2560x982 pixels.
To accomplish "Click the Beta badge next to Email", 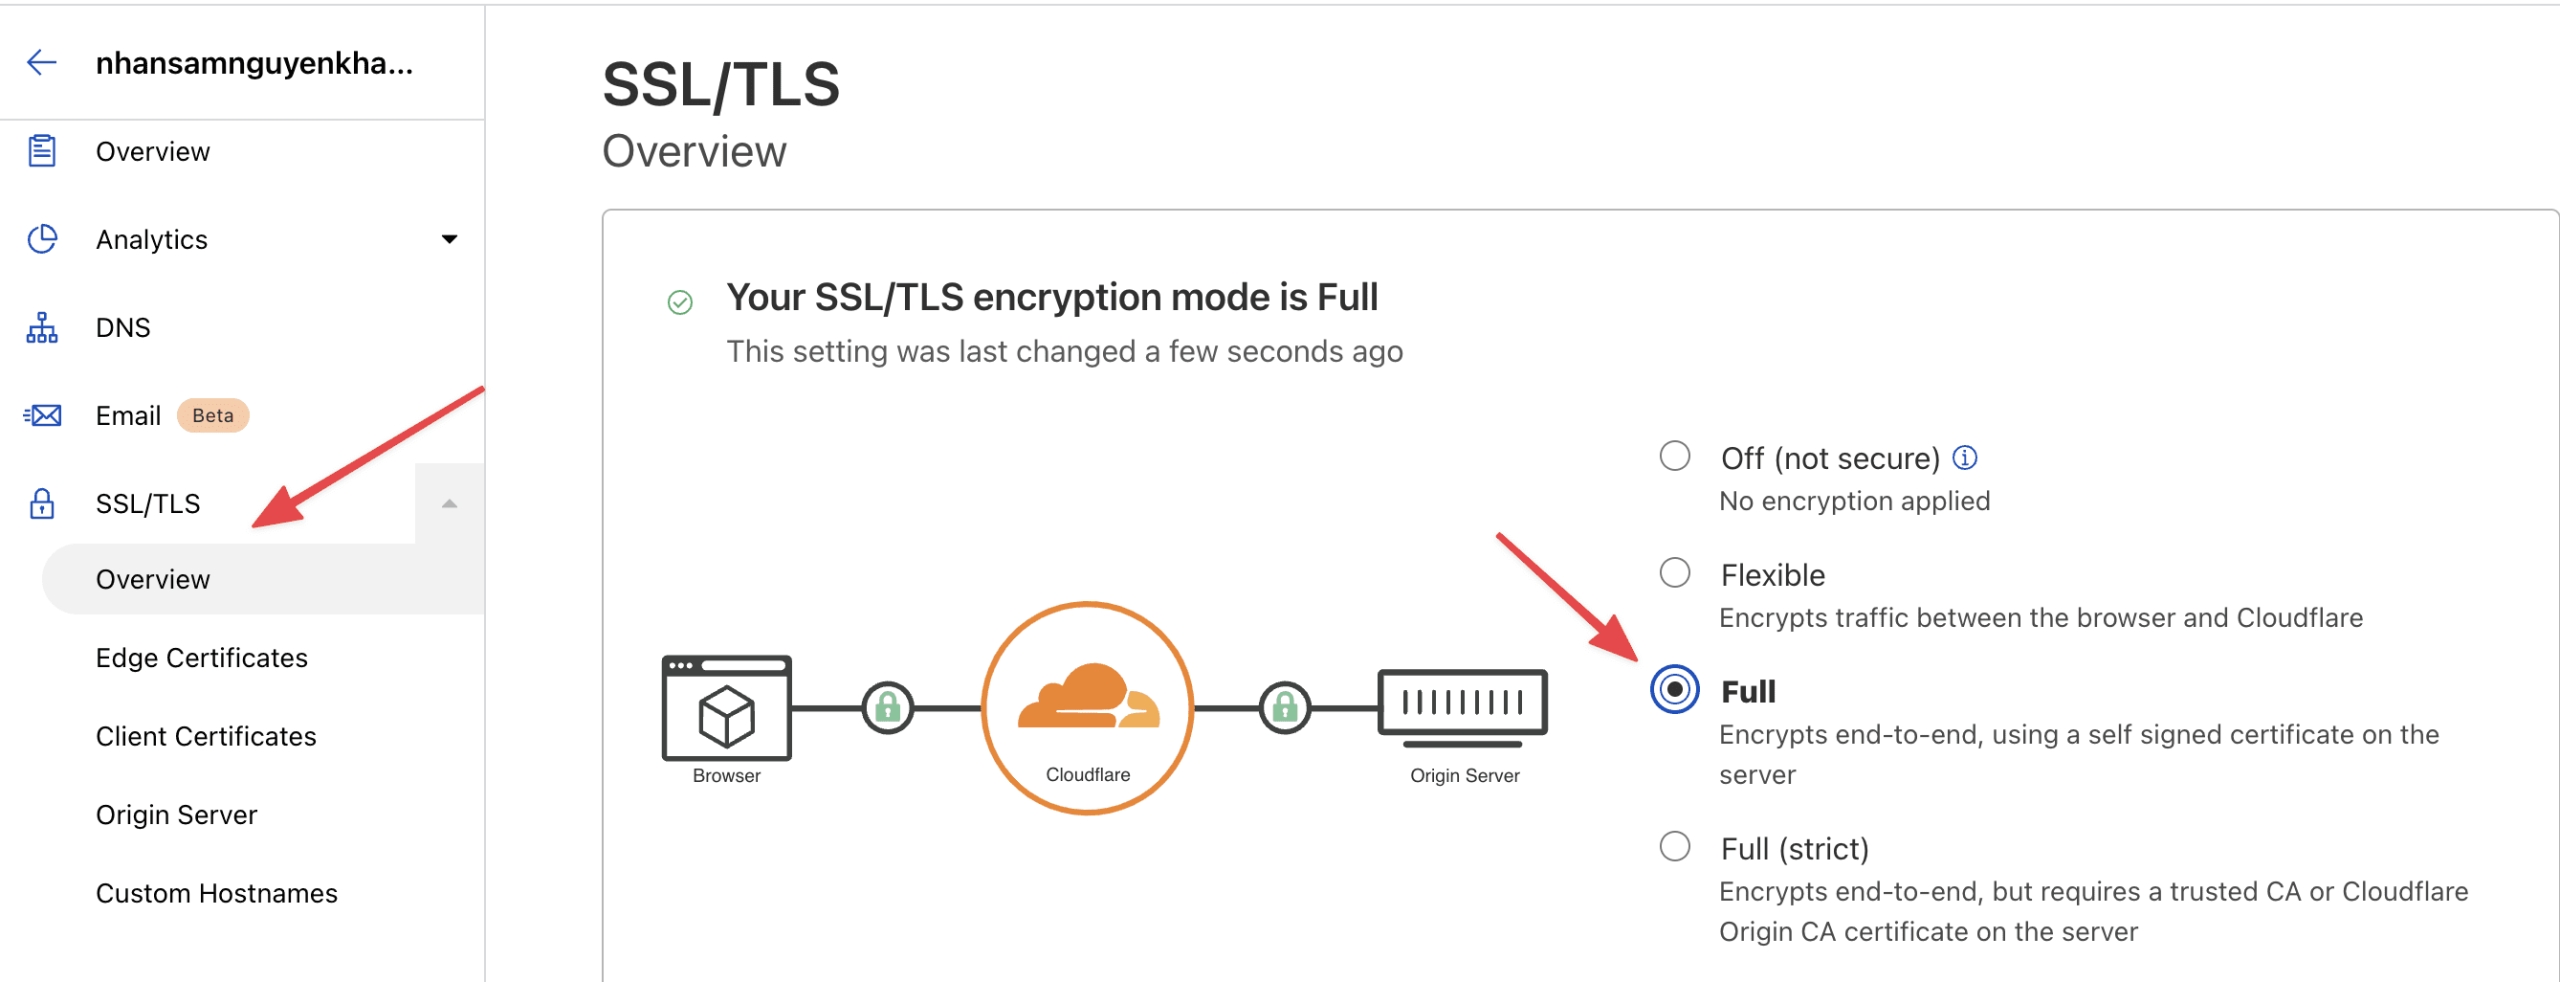I will tap(212, 414).
